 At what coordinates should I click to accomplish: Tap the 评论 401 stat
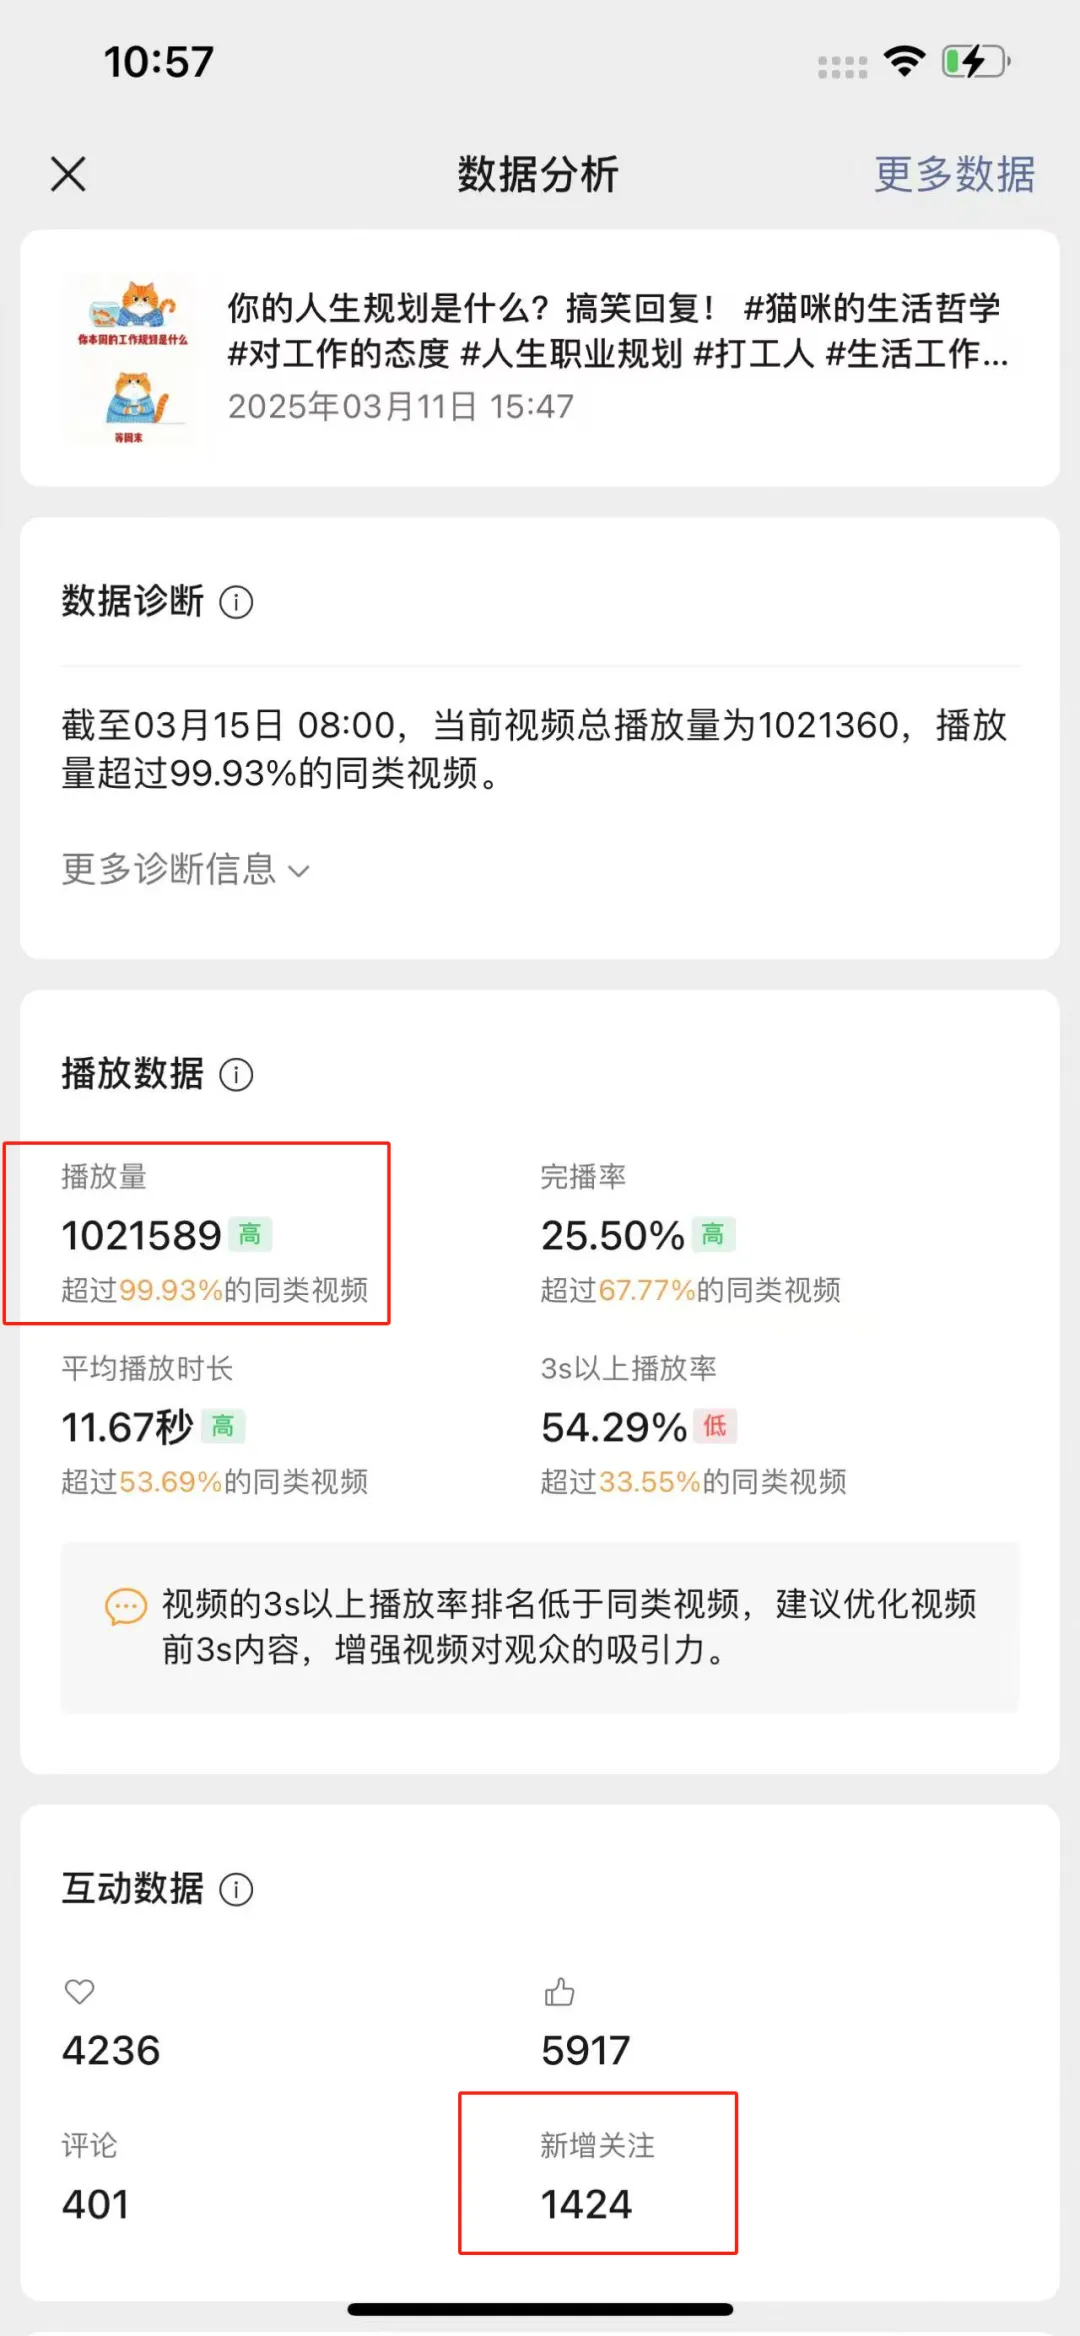(x=96, y=2176)
